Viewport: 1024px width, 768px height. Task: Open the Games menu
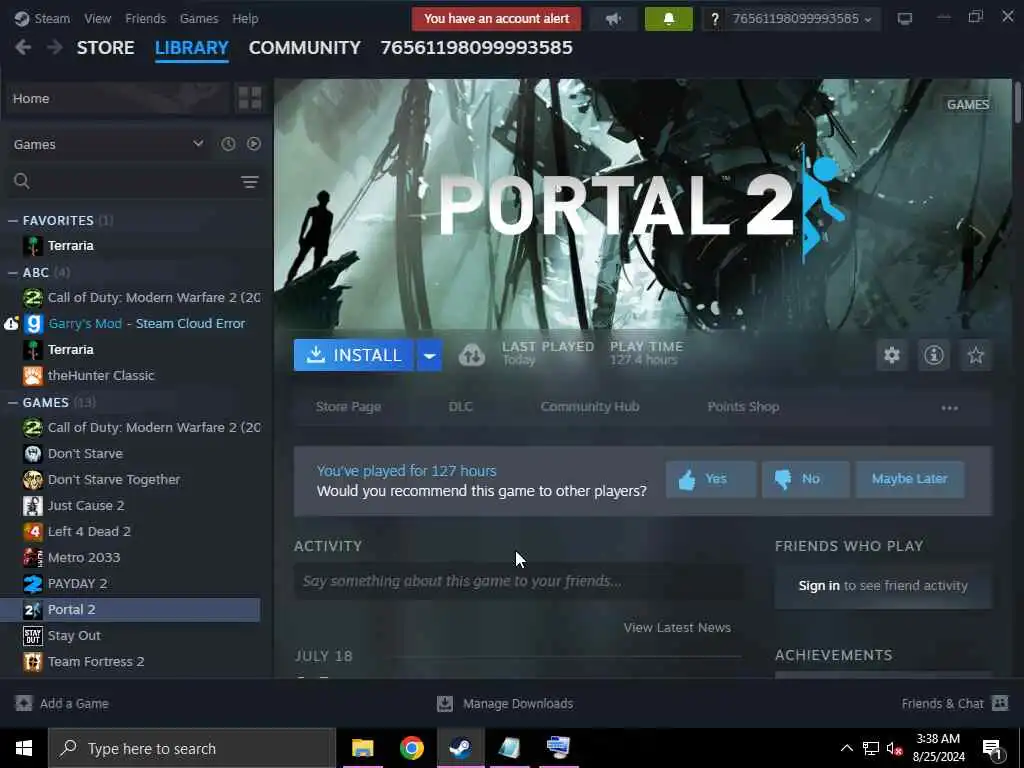[199, 18]
